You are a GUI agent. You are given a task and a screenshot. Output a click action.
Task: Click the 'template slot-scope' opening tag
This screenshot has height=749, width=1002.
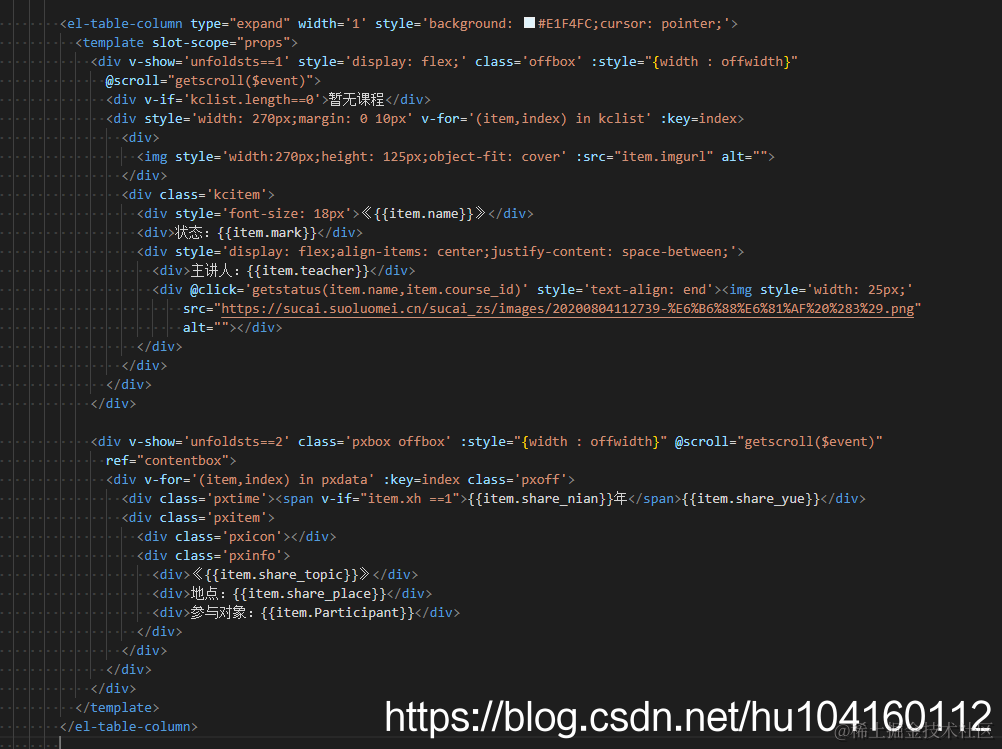coord(187,43)
